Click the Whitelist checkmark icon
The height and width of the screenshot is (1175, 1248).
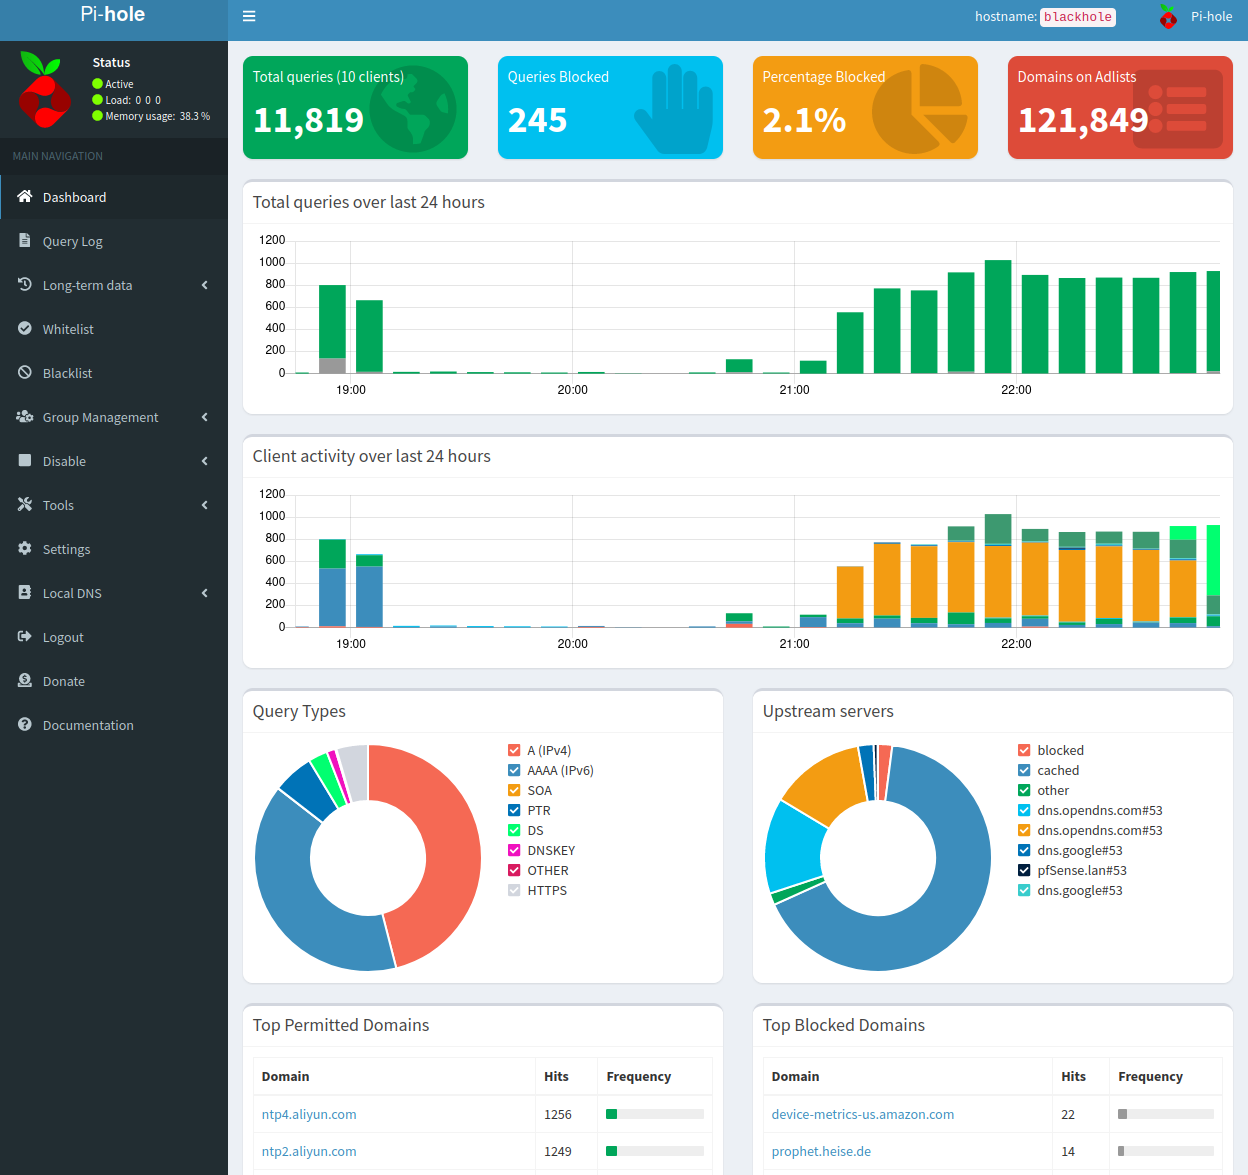click(x=25, y=329)
